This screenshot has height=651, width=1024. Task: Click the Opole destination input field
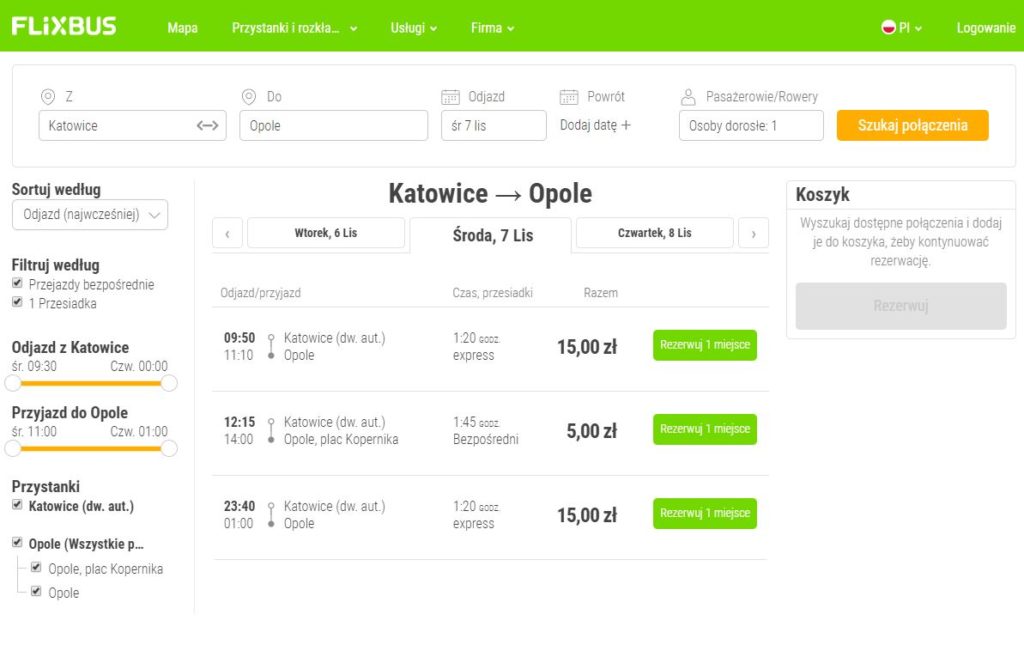pos(334,125)
